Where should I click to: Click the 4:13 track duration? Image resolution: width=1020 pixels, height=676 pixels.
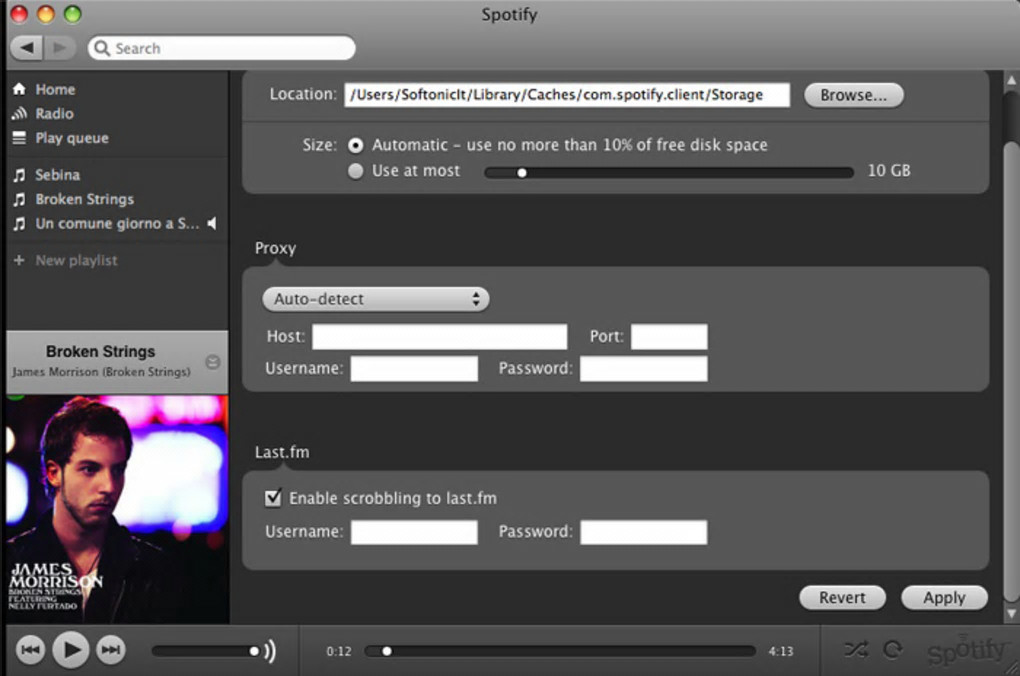click(781, 651)
